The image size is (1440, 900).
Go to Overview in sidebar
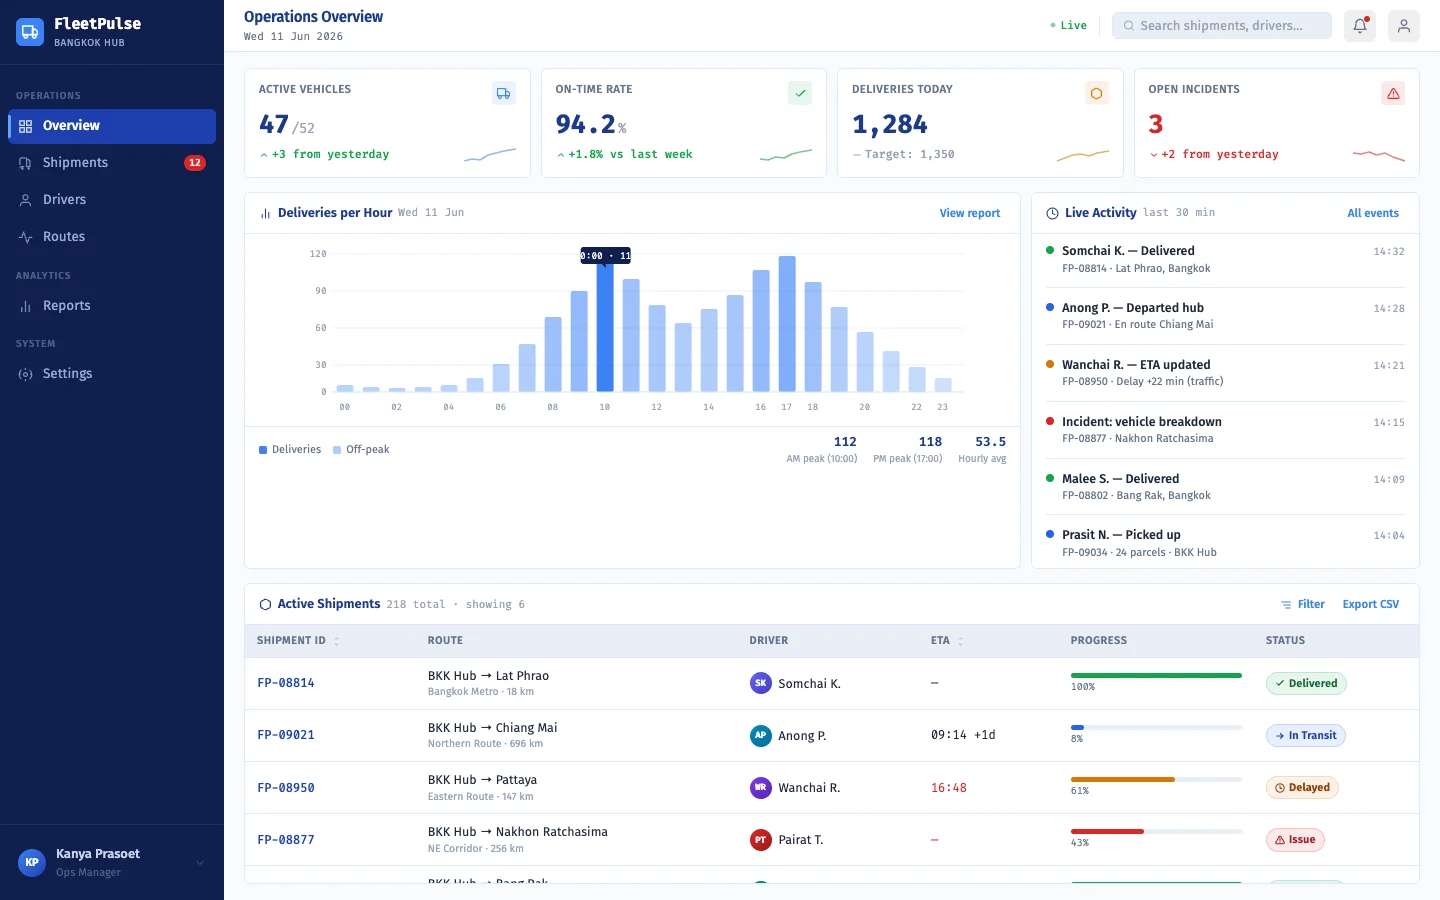coord(112,126)
